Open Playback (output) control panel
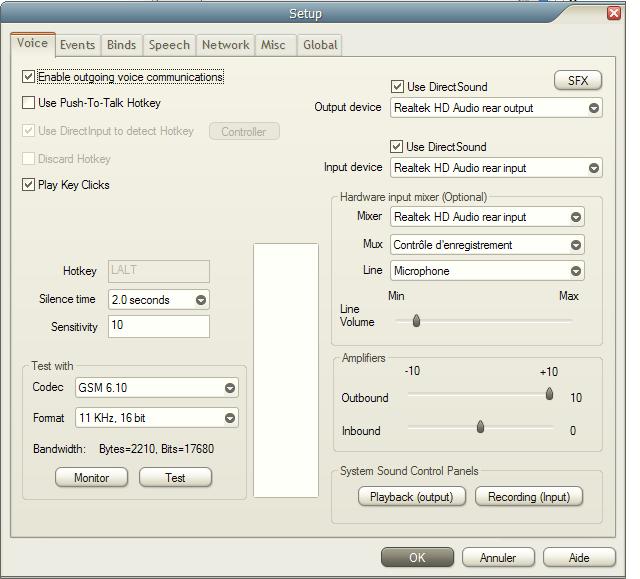Screen dimensions: 640x579 click(411, 497)
